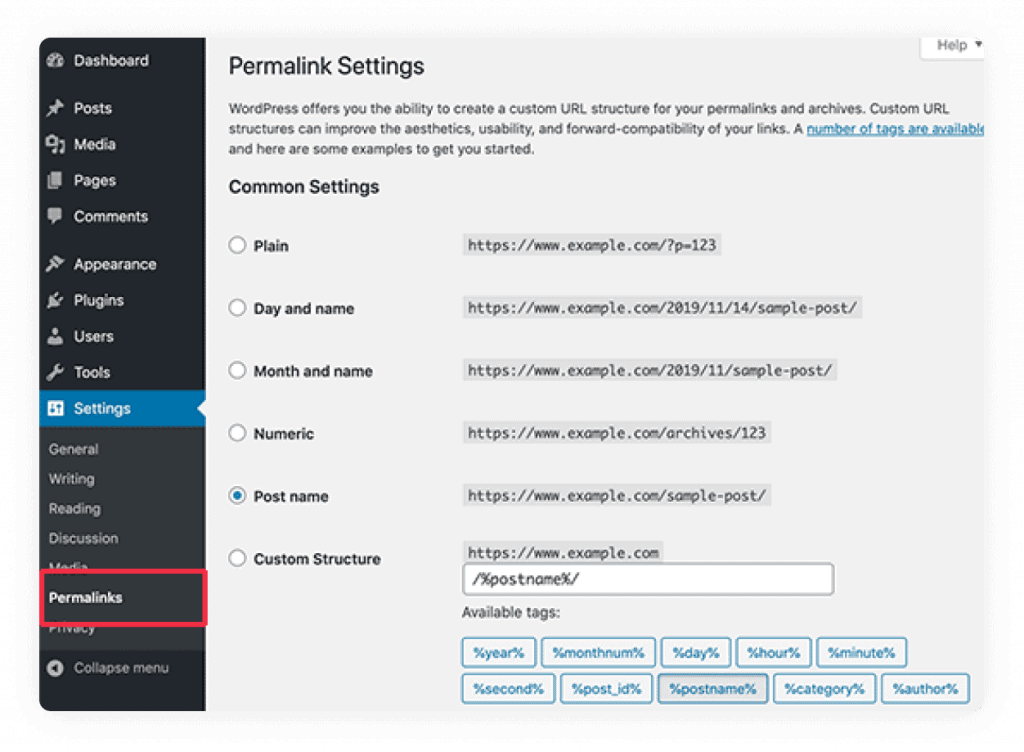
Task: Click the 2019/11/14/sample-post example URL
Action: tap(662, 307)
